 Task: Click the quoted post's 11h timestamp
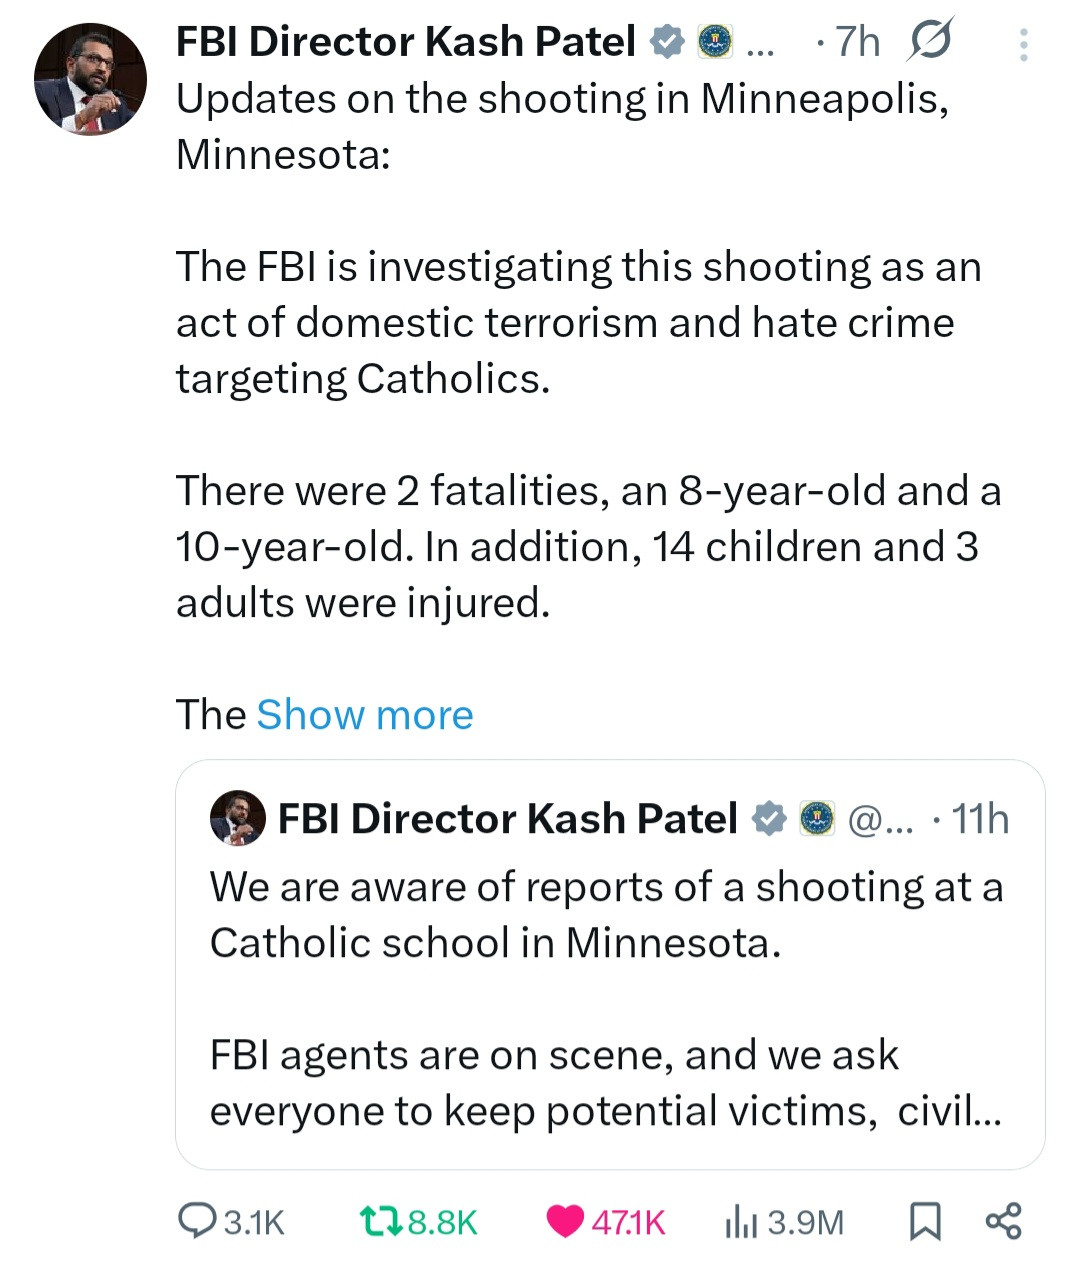coord(979,819)
